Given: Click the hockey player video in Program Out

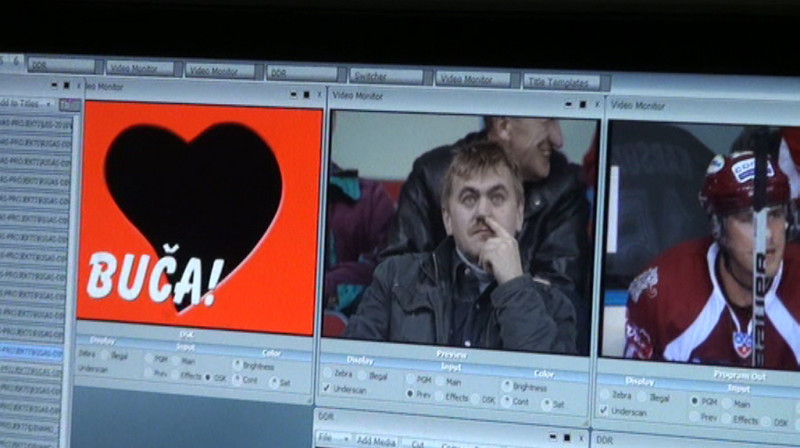Looking at the screenshot, I should (701, 246).
